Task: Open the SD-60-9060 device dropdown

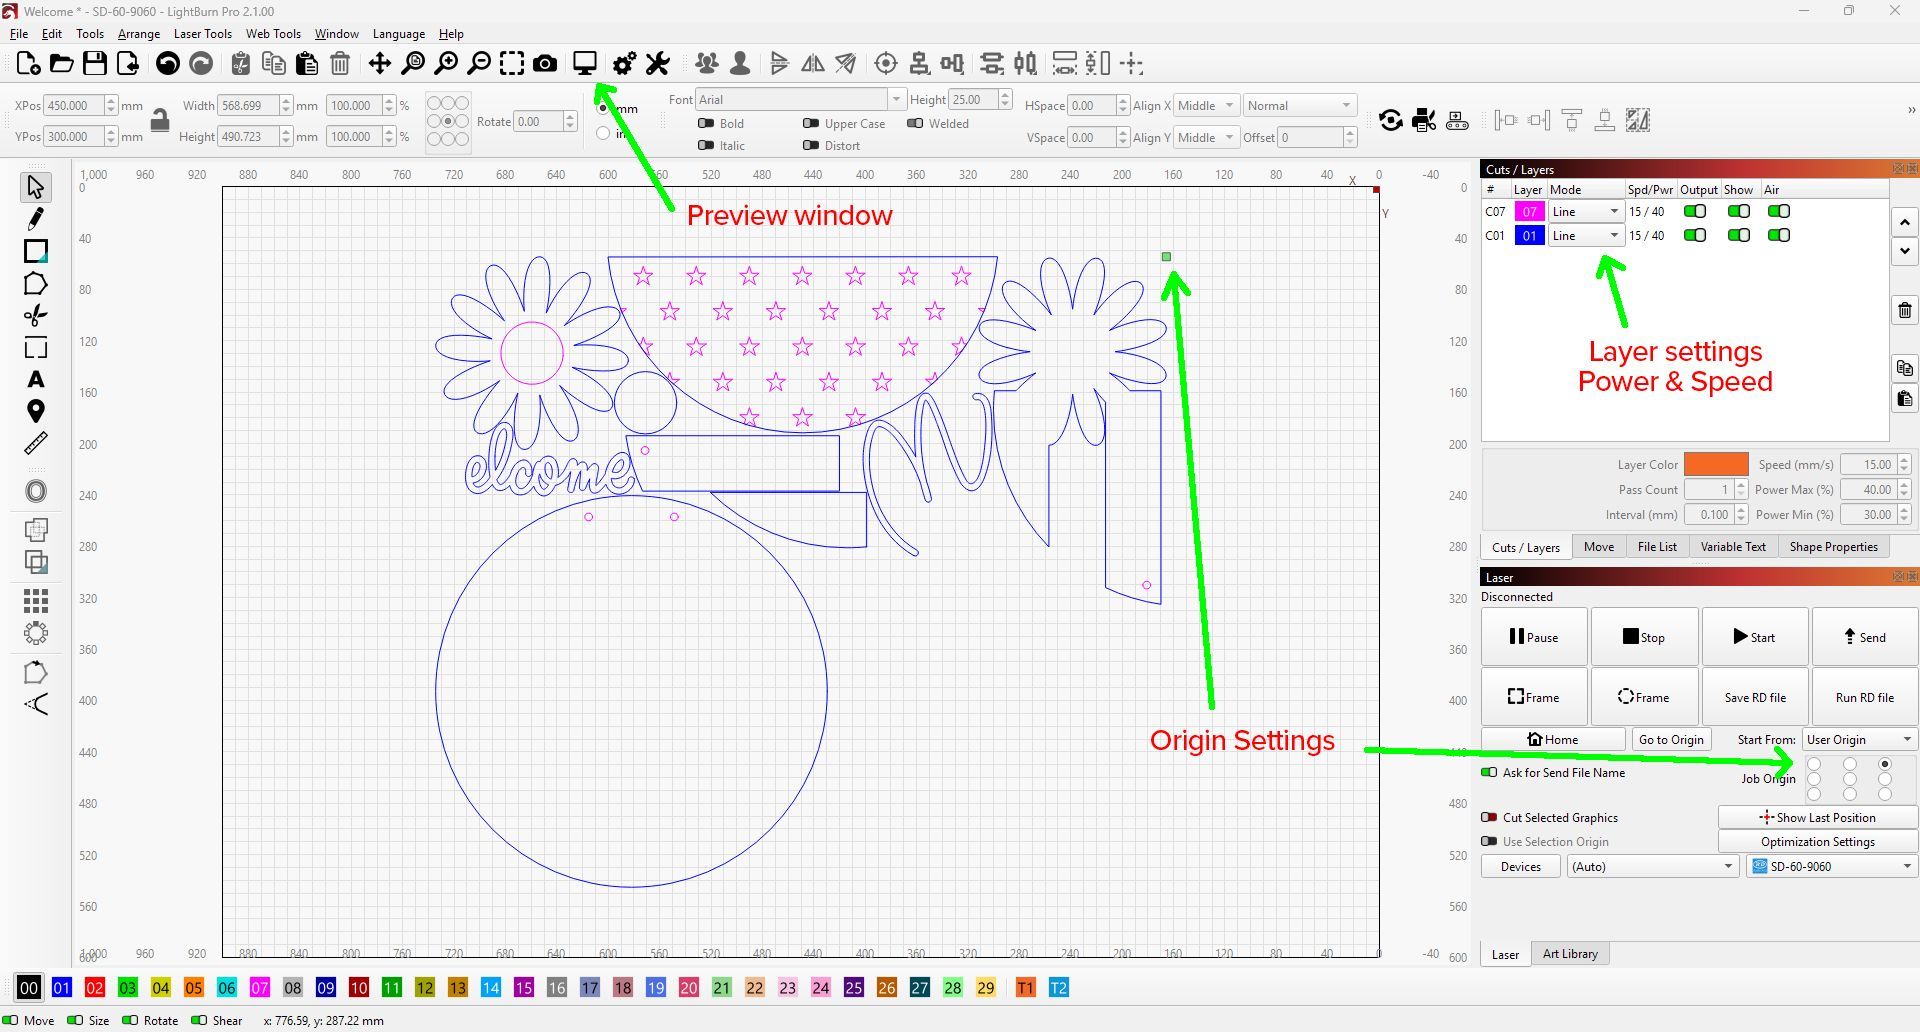Action: pos(1832,866)
